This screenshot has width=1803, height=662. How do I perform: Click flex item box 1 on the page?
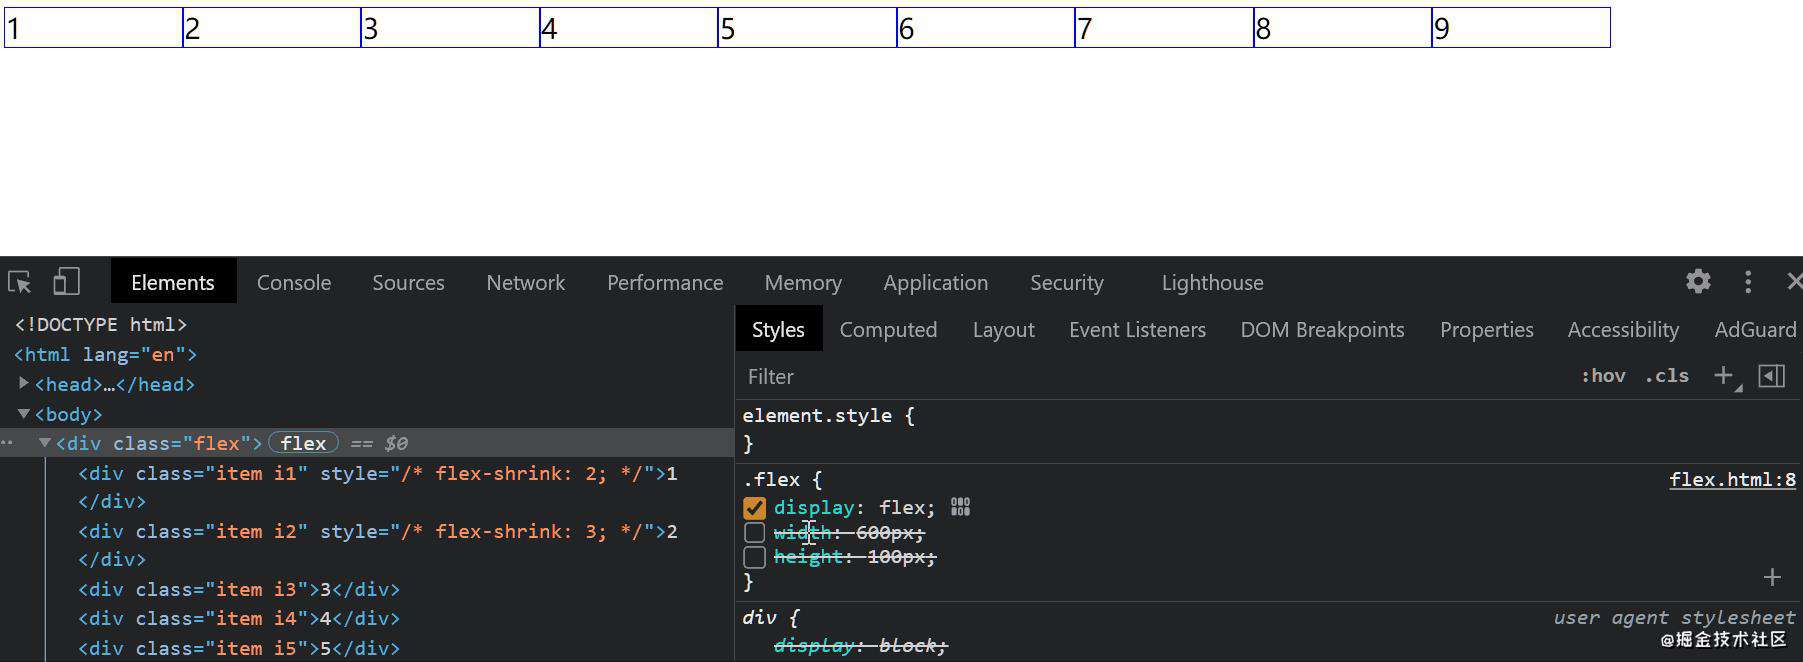(x=94, y=28)
